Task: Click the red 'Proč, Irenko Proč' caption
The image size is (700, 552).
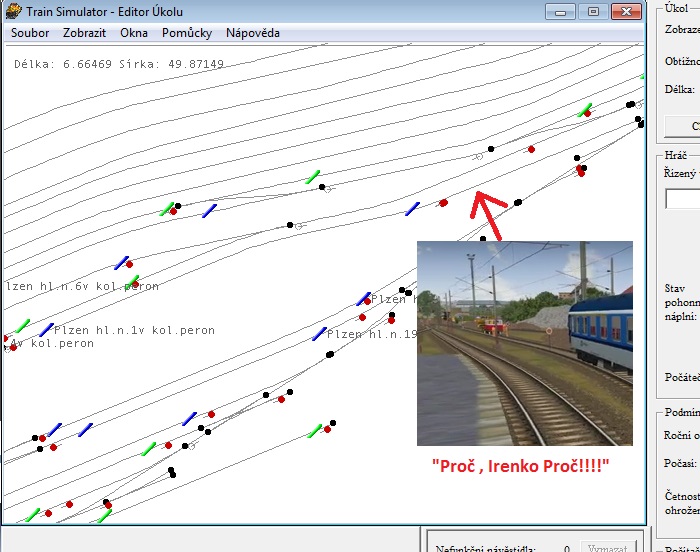Action: (x=520, y=466)
